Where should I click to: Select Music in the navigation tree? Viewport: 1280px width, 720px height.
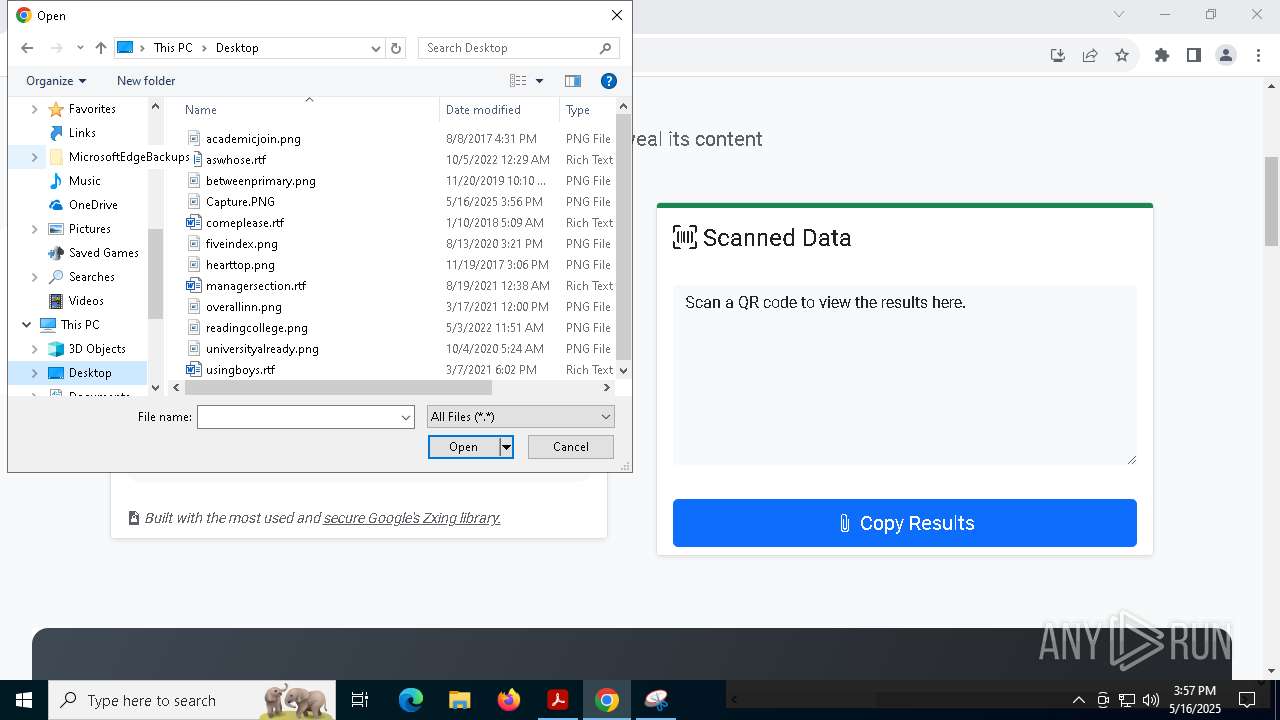point(84,181)
